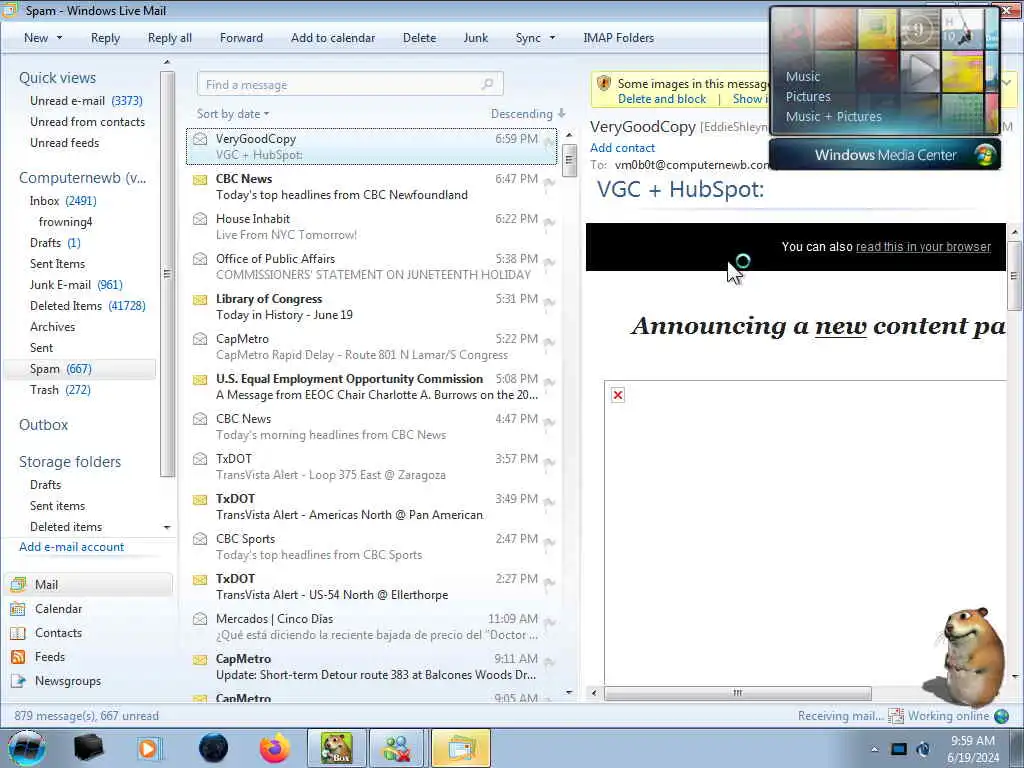The height and width of the screenshot is (768, 1024).
Task: Flag the Office of Public Affairs message
Action: (x=549, y=263)
